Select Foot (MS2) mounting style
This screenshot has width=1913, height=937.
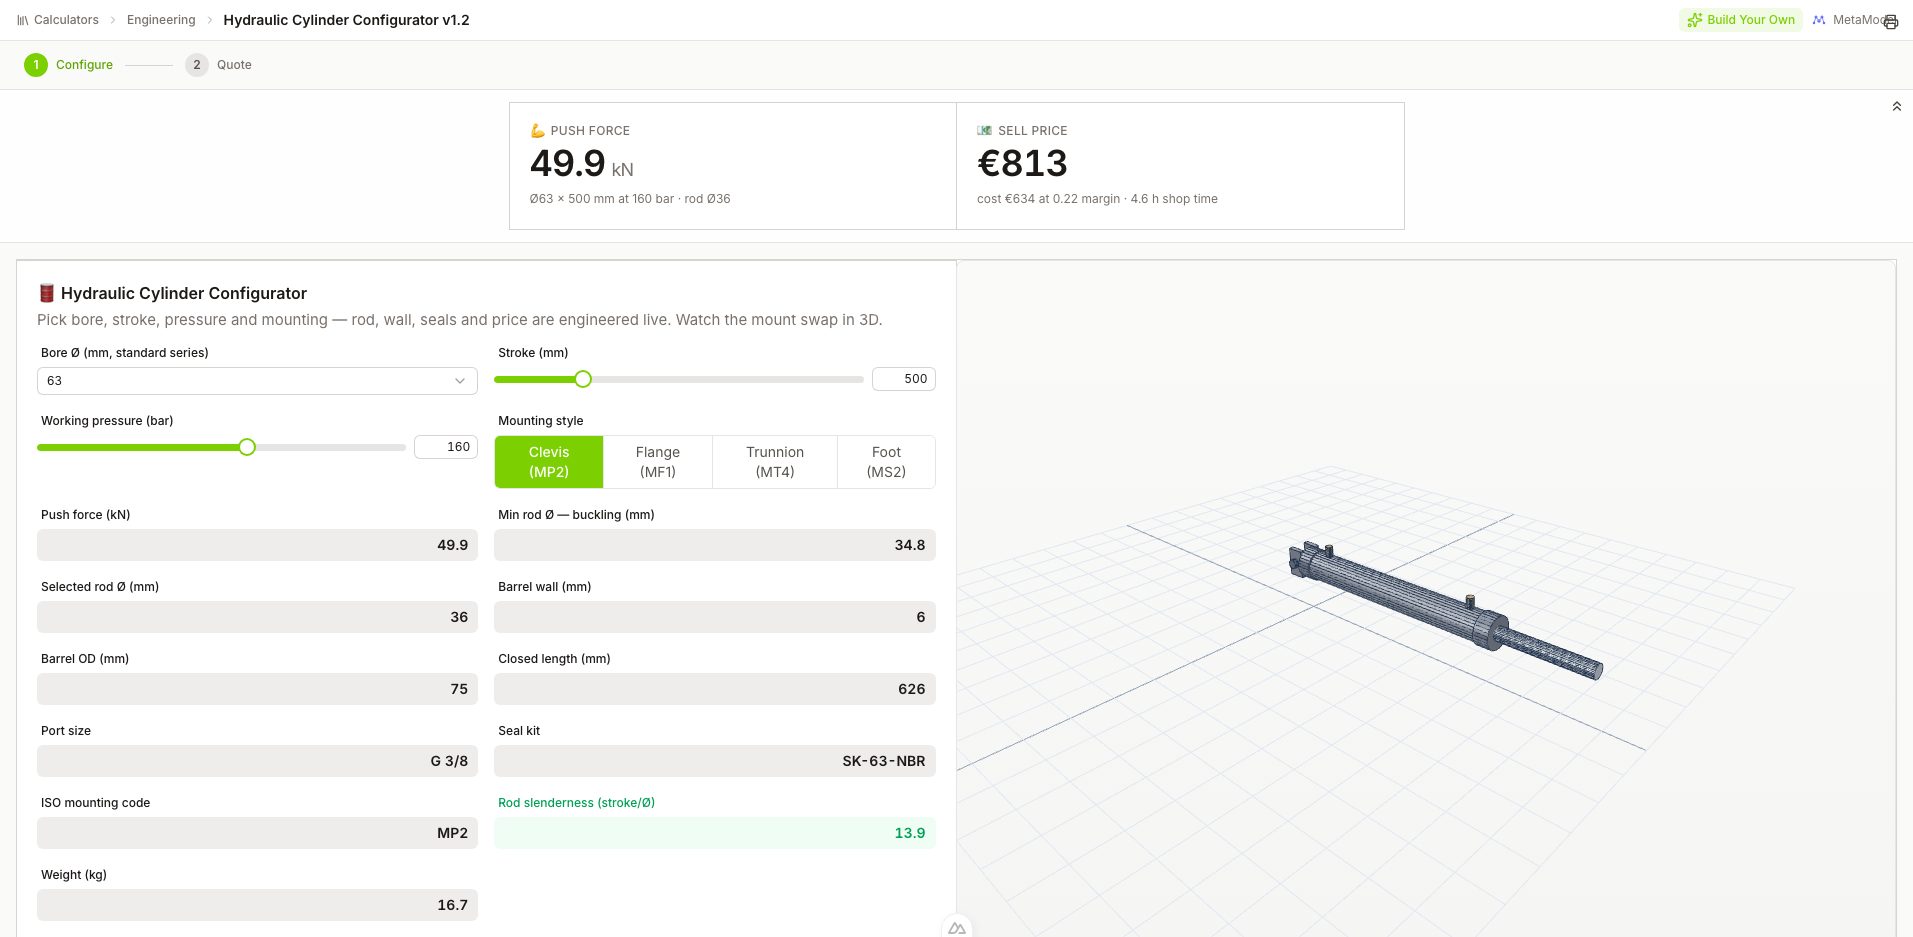click(x=886, y=462)
